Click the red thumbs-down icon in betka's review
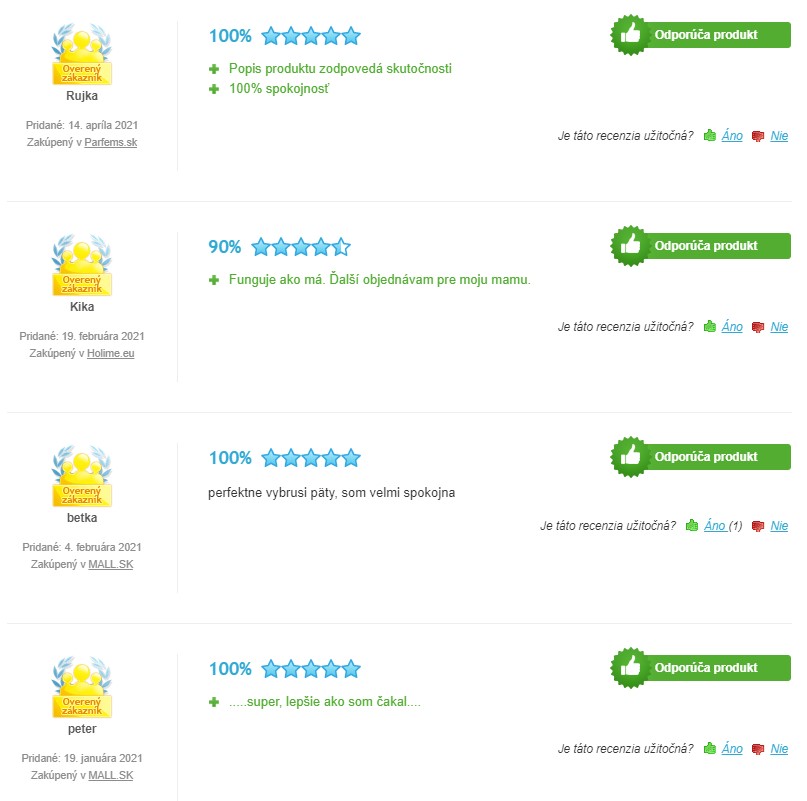Screen dimensions: 807x801 758,526
